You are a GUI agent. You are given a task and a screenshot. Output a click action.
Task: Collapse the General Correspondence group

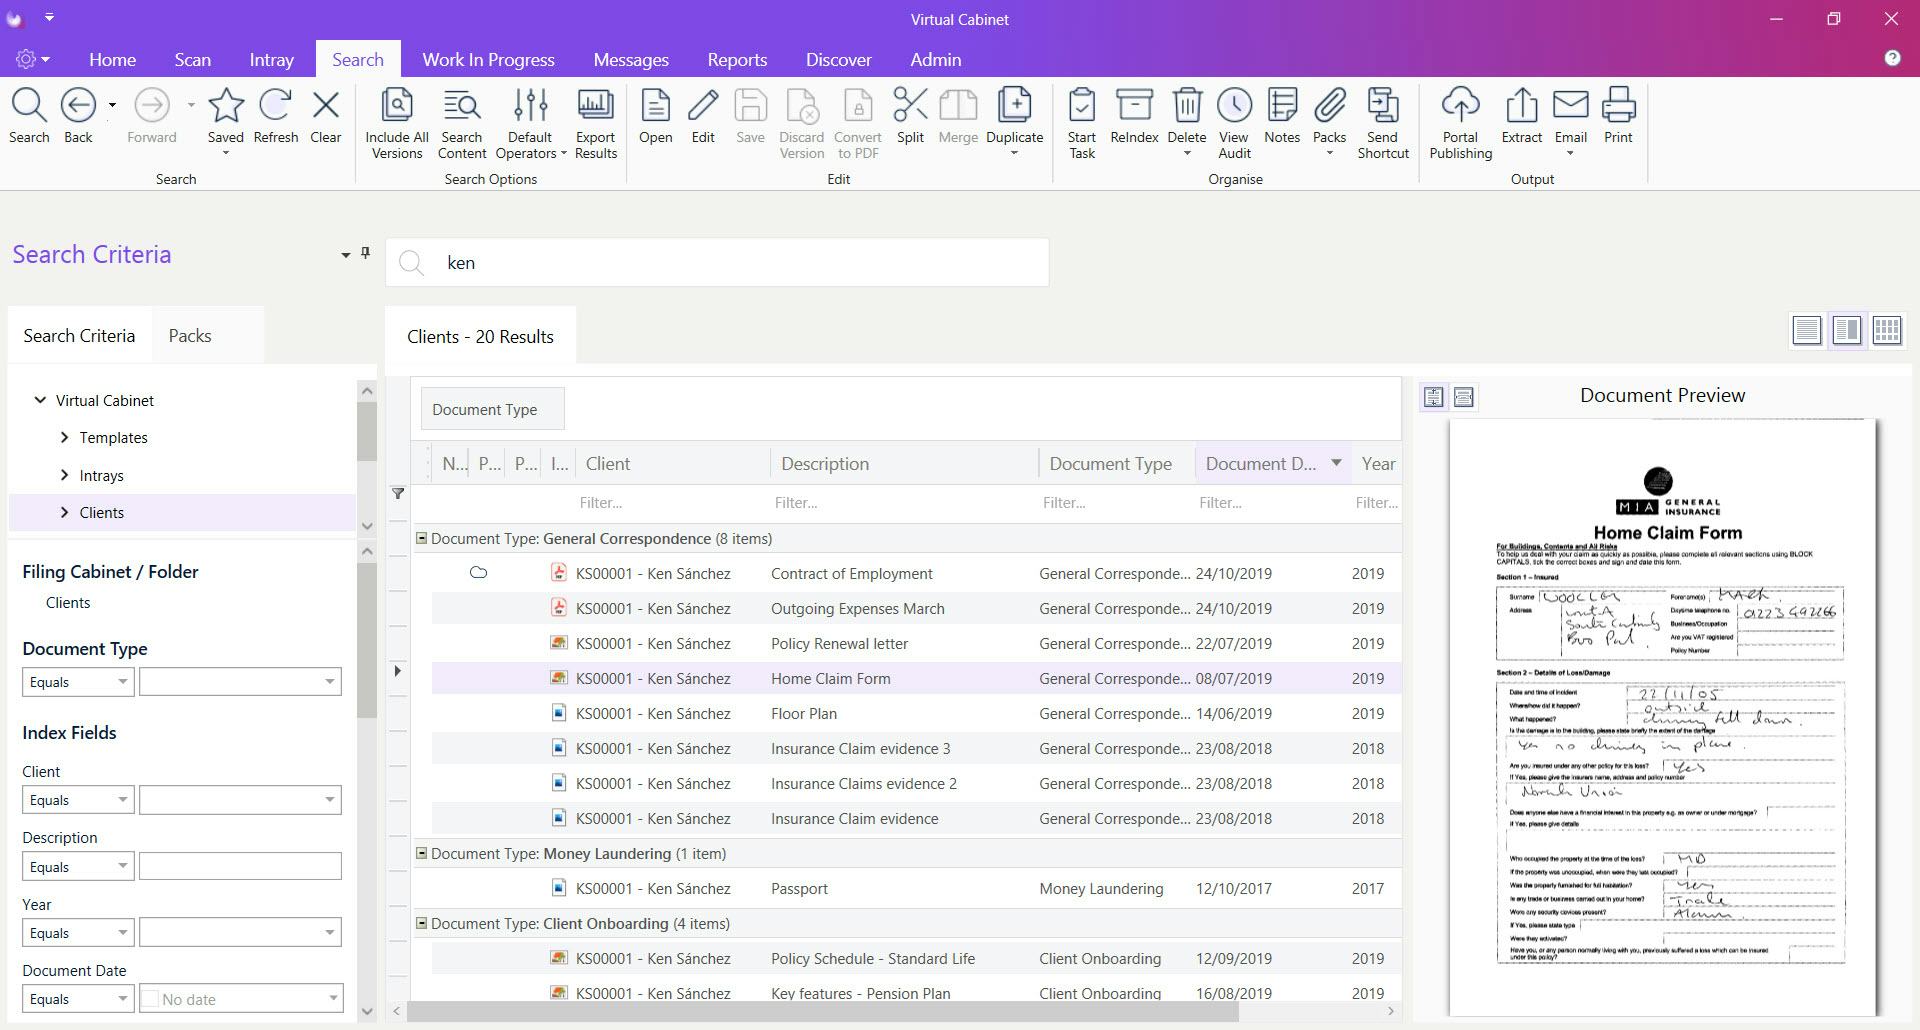[x=421, y=538]
